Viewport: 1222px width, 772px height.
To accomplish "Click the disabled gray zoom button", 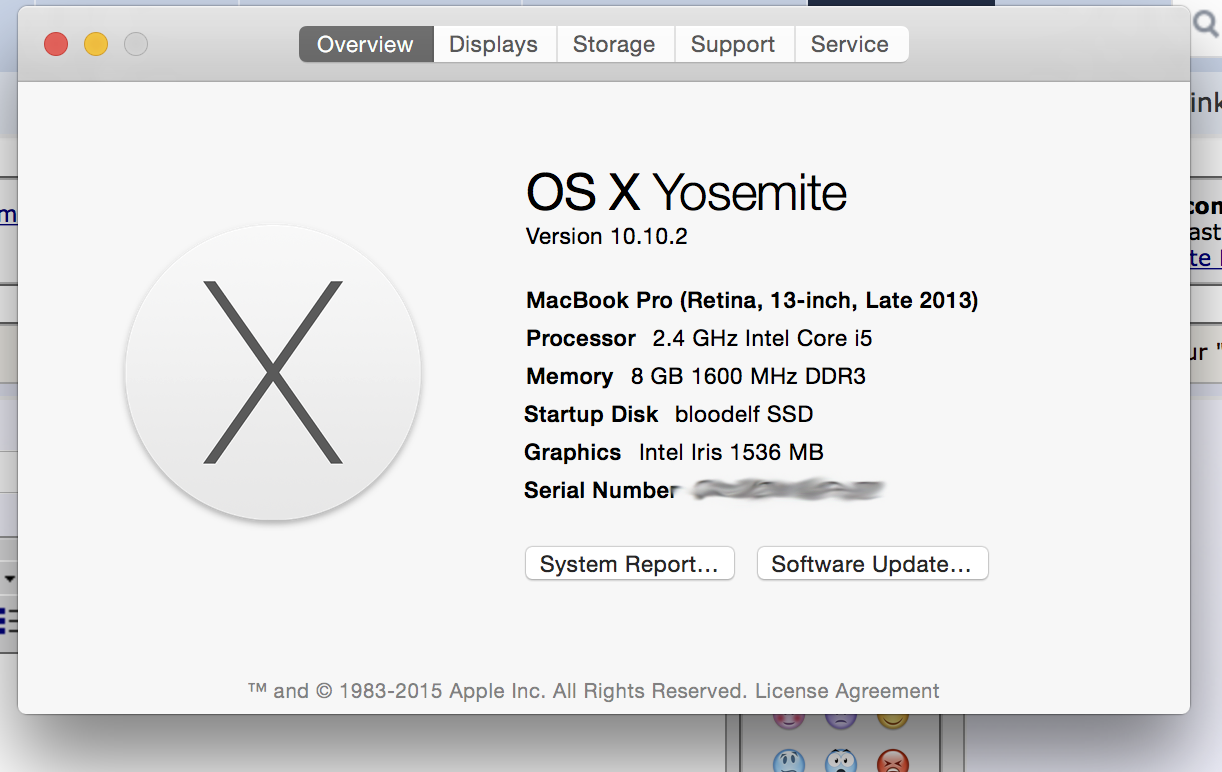I will coord(136,44).
